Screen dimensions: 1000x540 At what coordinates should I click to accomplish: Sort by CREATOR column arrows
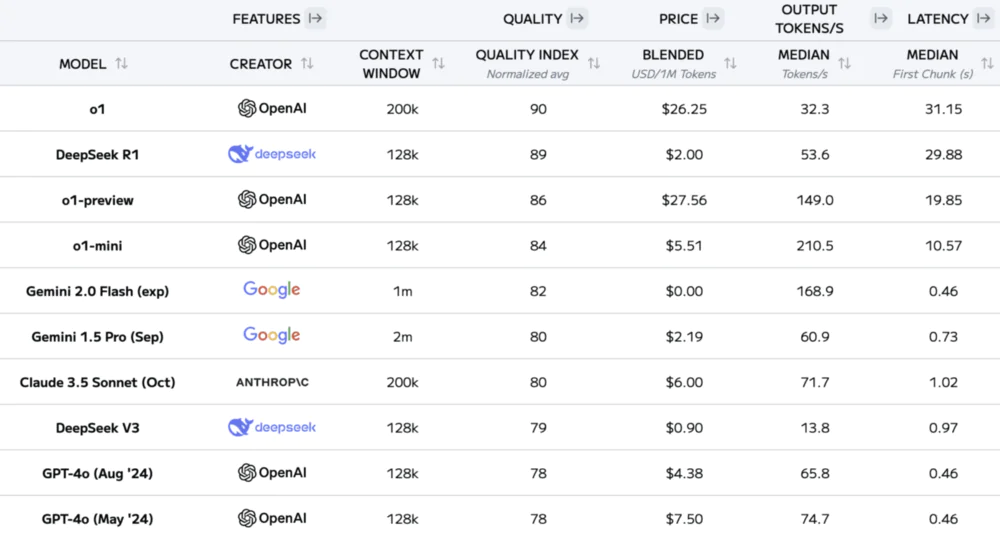tap(307, 63)
